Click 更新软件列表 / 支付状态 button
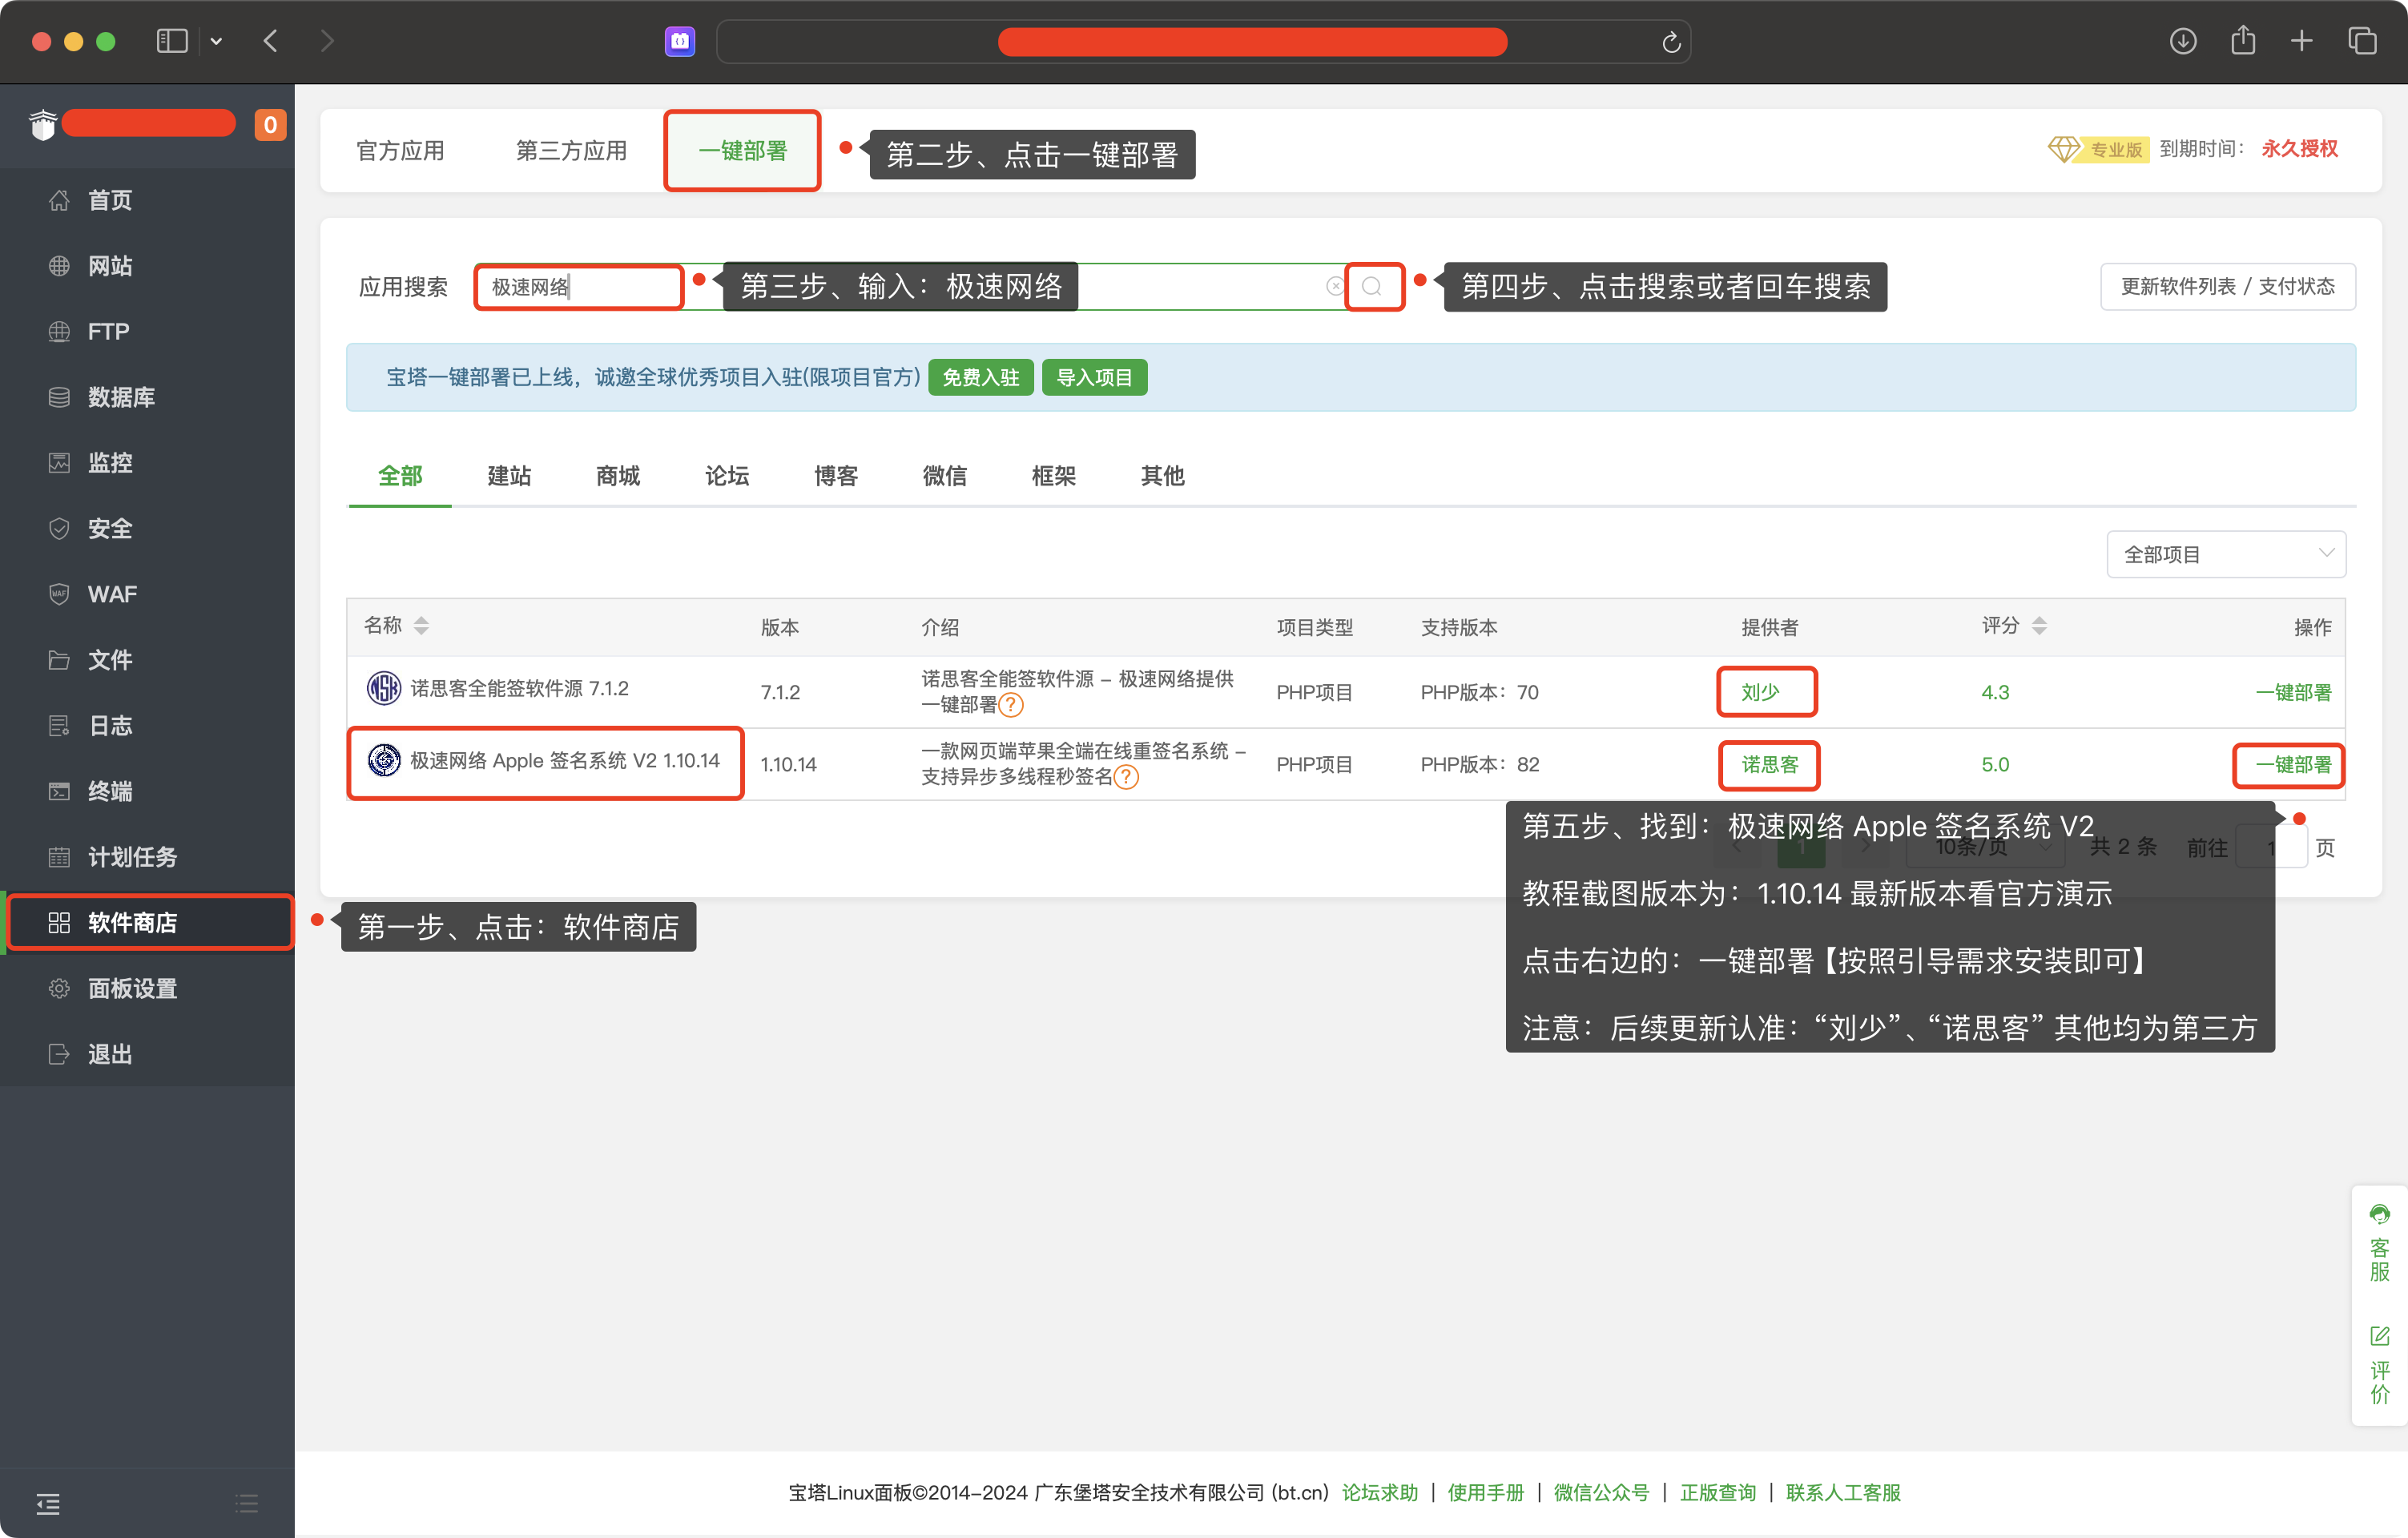The width and height of the screenshot is (2408, 1538). tap(2228, 287)
